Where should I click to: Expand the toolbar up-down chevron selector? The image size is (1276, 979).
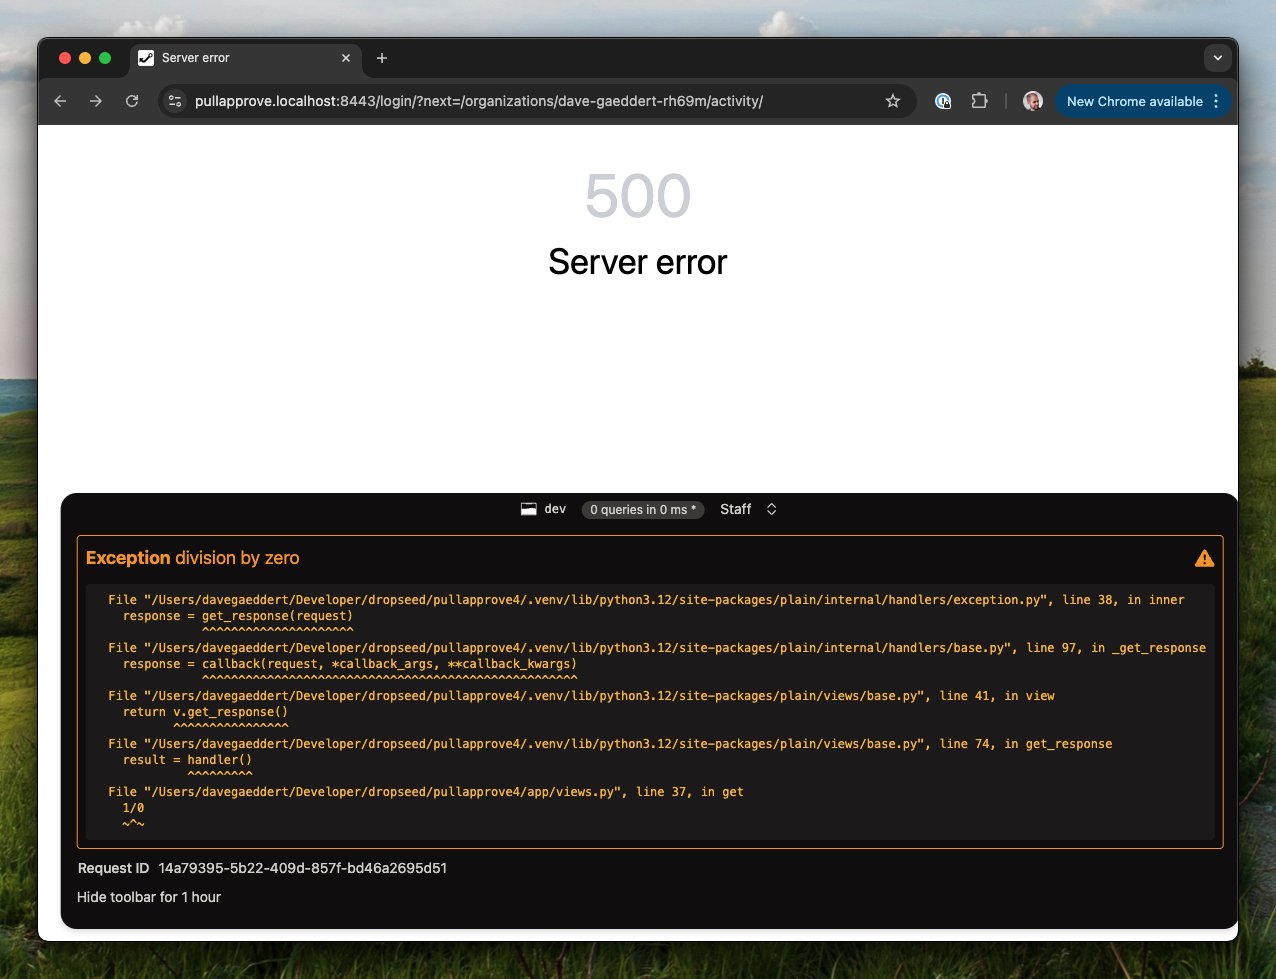pyautogui.click(x=771, y=509)
